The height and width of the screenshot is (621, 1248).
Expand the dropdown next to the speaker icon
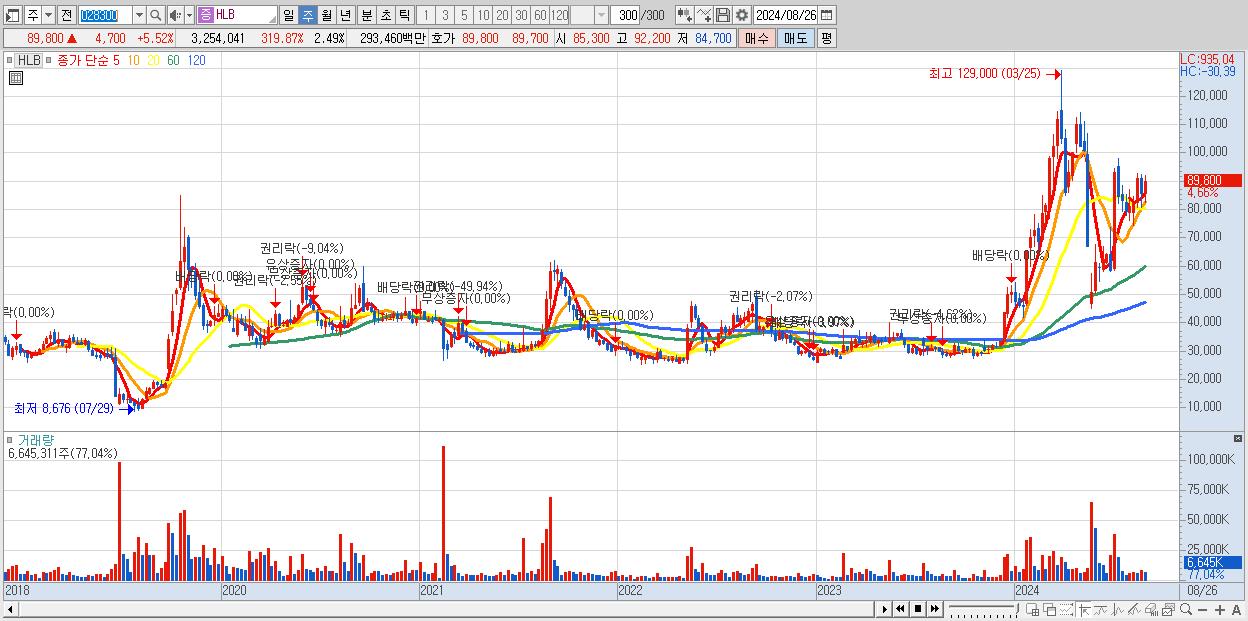click(189, 15)
